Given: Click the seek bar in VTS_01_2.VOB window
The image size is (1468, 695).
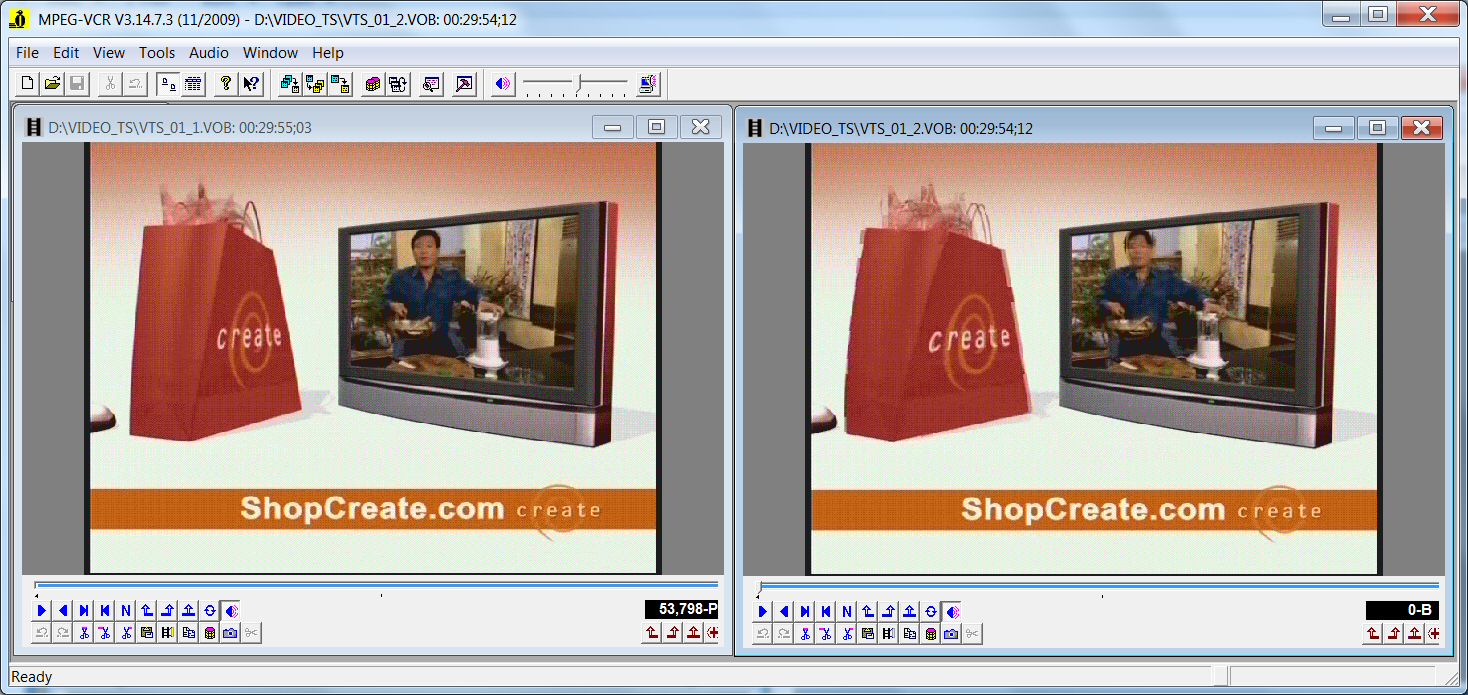Looking at the screenshot, I should pos(1097,585).
